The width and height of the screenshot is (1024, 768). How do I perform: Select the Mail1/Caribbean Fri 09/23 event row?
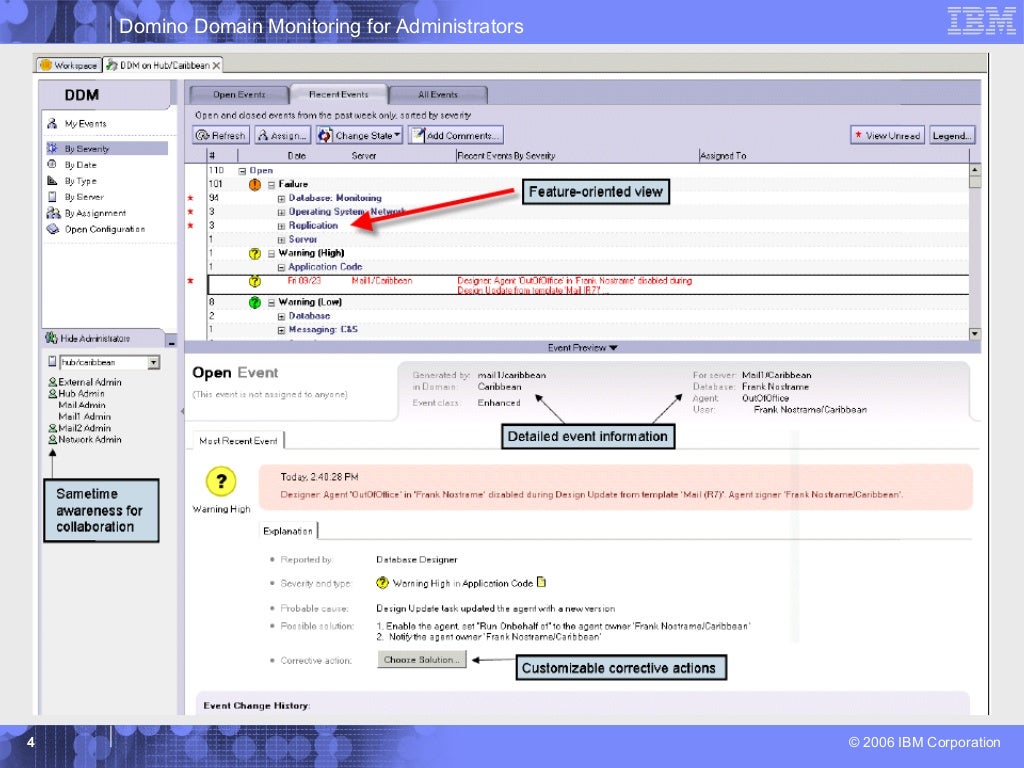[x=588, y=285]
